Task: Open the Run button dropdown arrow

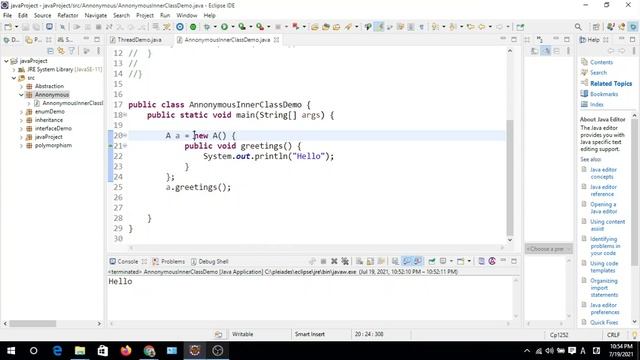Action: pos(233,27)
